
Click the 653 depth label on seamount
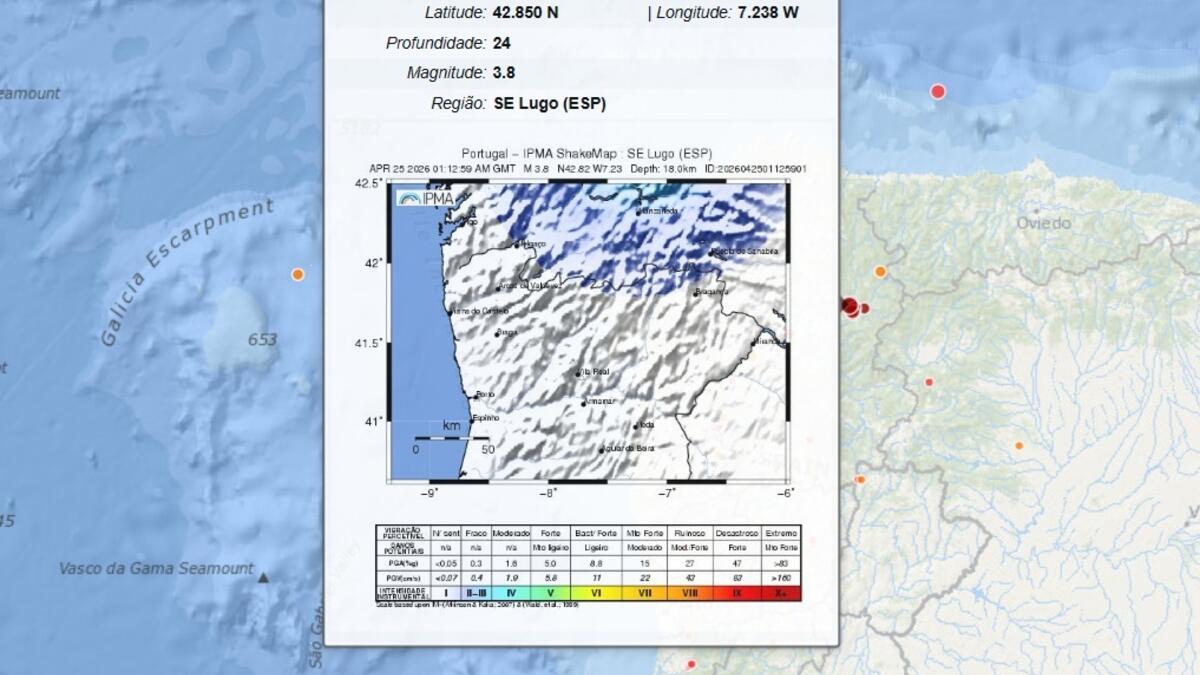coord(262,340)
